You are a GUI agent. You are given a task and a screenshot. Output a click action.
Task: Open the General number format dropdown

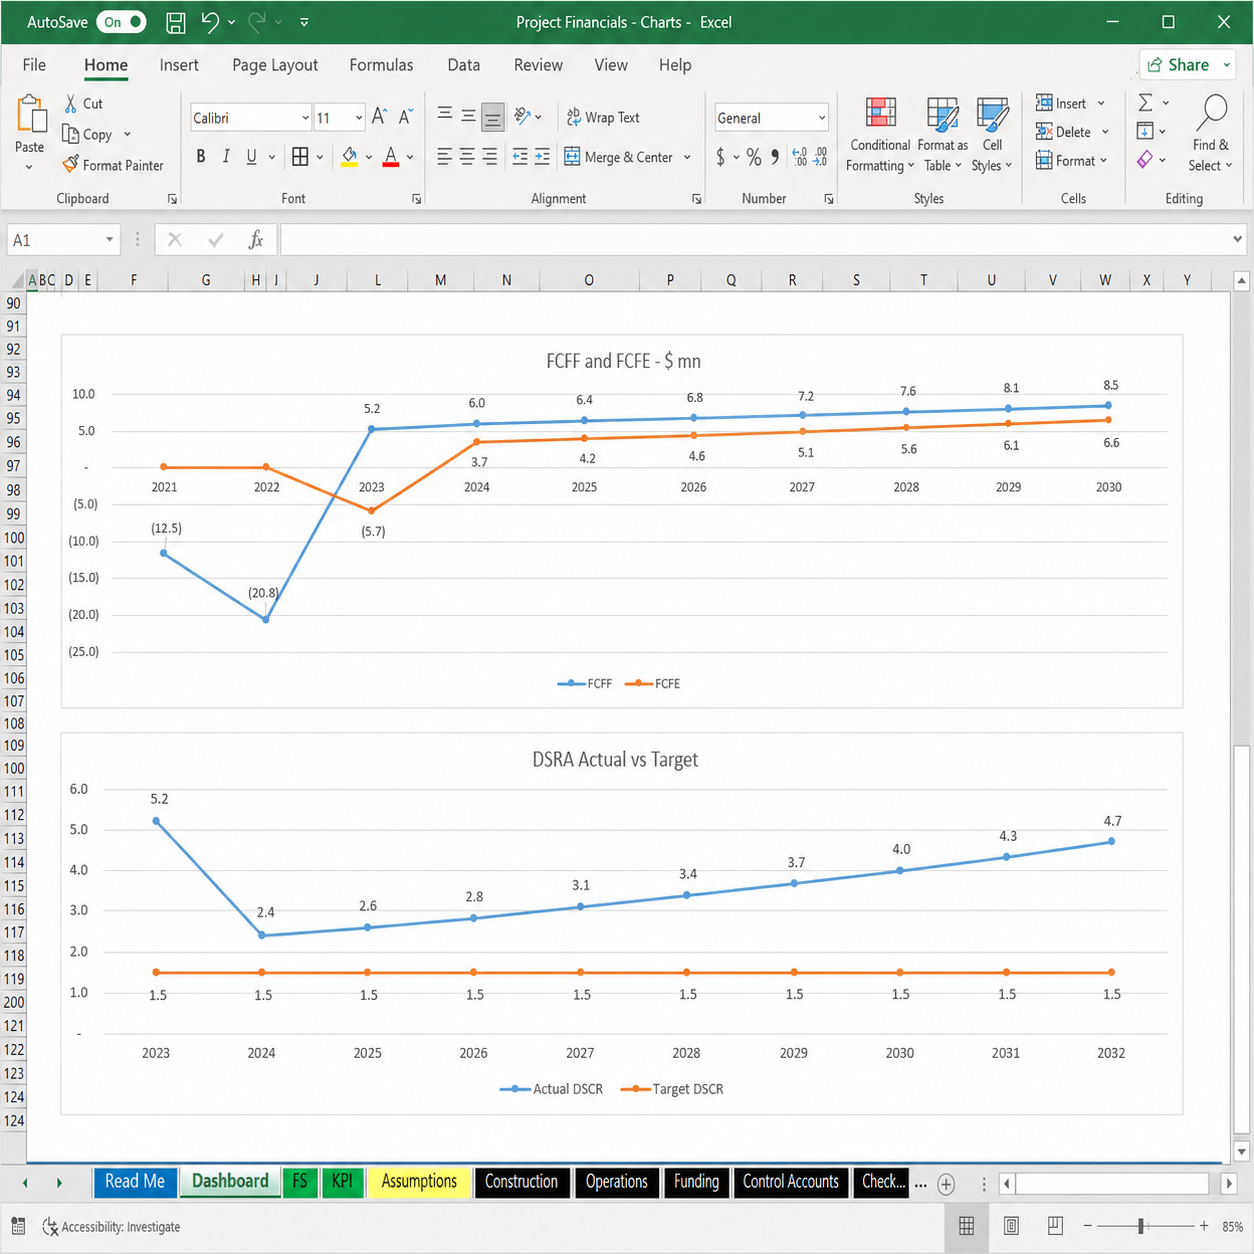click(822, 118)
